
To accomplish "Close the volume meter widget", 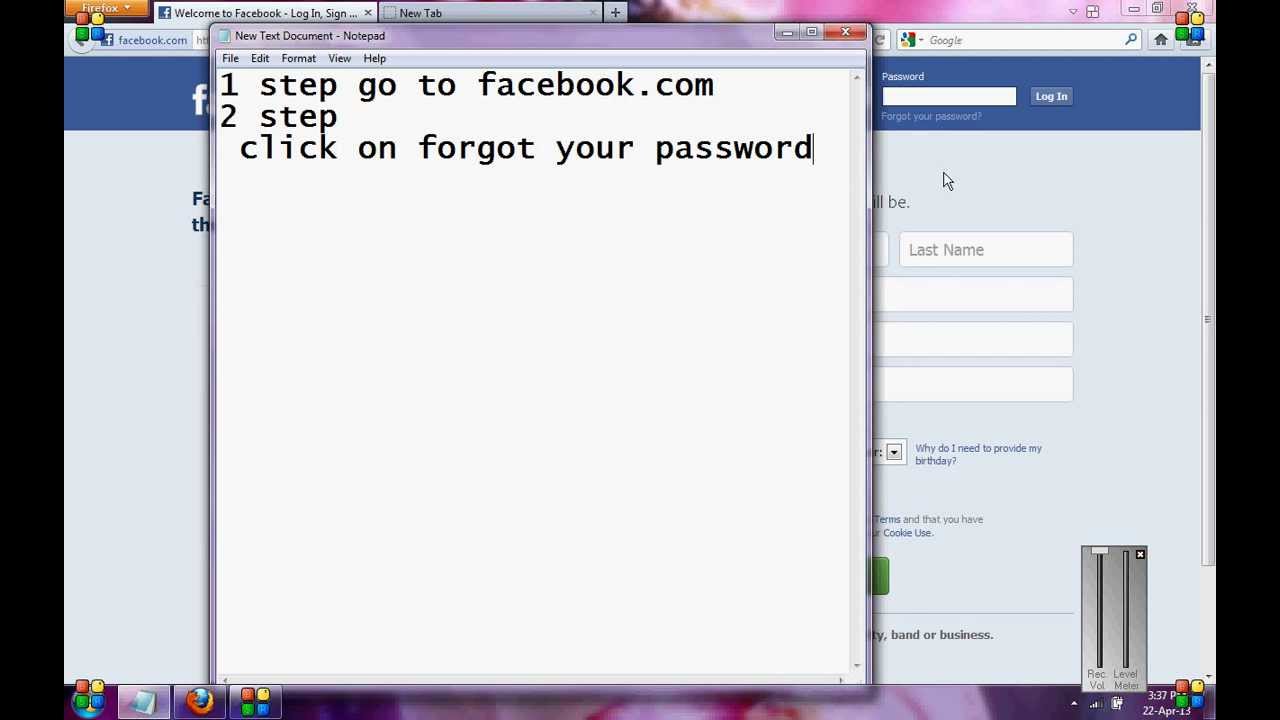I will (1140, 554).
